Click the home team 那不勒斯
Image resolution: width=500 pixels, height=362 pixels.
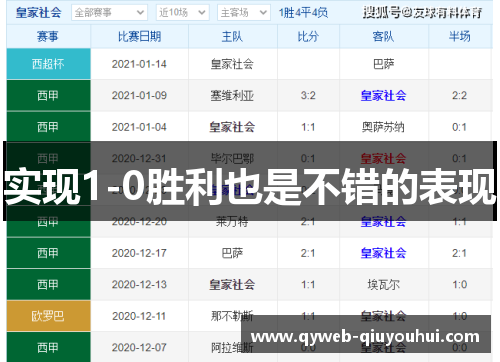click(x=232, y=316)
